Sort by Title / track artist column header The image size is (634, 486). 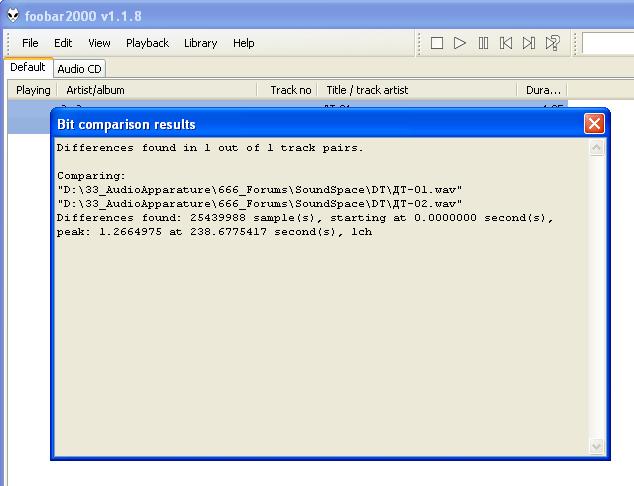[417, 90]
